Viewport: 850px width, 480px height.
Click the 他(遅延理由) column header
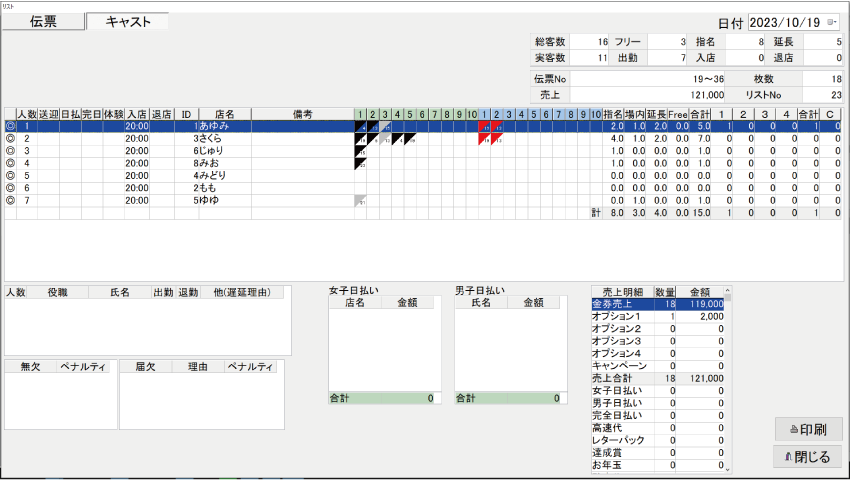(x=242, y=292)
